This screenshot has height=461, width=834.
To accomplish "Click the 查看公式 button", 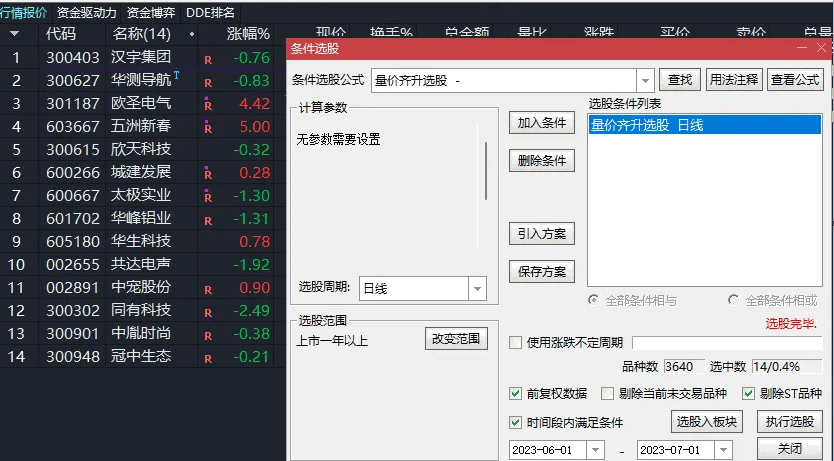I will point(795,80).
